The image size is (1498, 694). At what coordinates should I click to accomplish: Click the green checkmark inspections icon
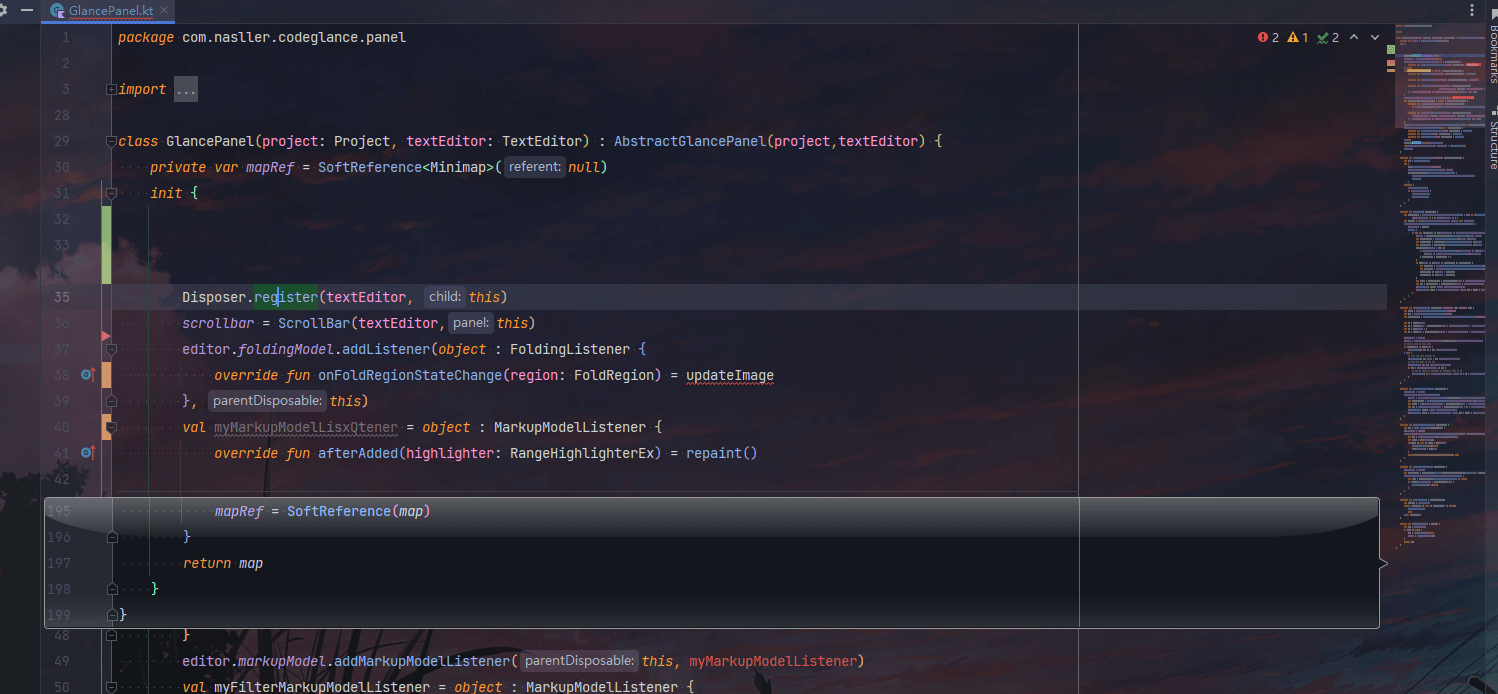(x=1322, y=37)
